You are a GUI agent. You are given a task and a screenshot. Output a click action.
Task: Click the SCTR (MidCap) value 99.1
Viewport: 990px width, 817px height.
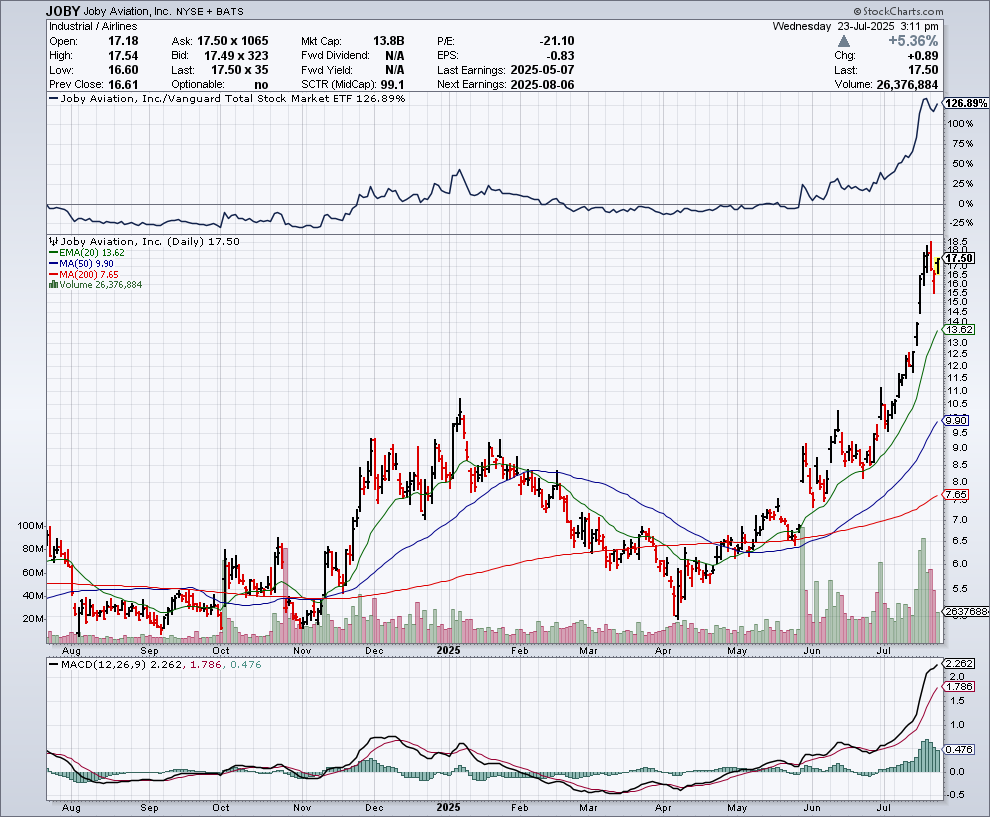tap(392, 85)
